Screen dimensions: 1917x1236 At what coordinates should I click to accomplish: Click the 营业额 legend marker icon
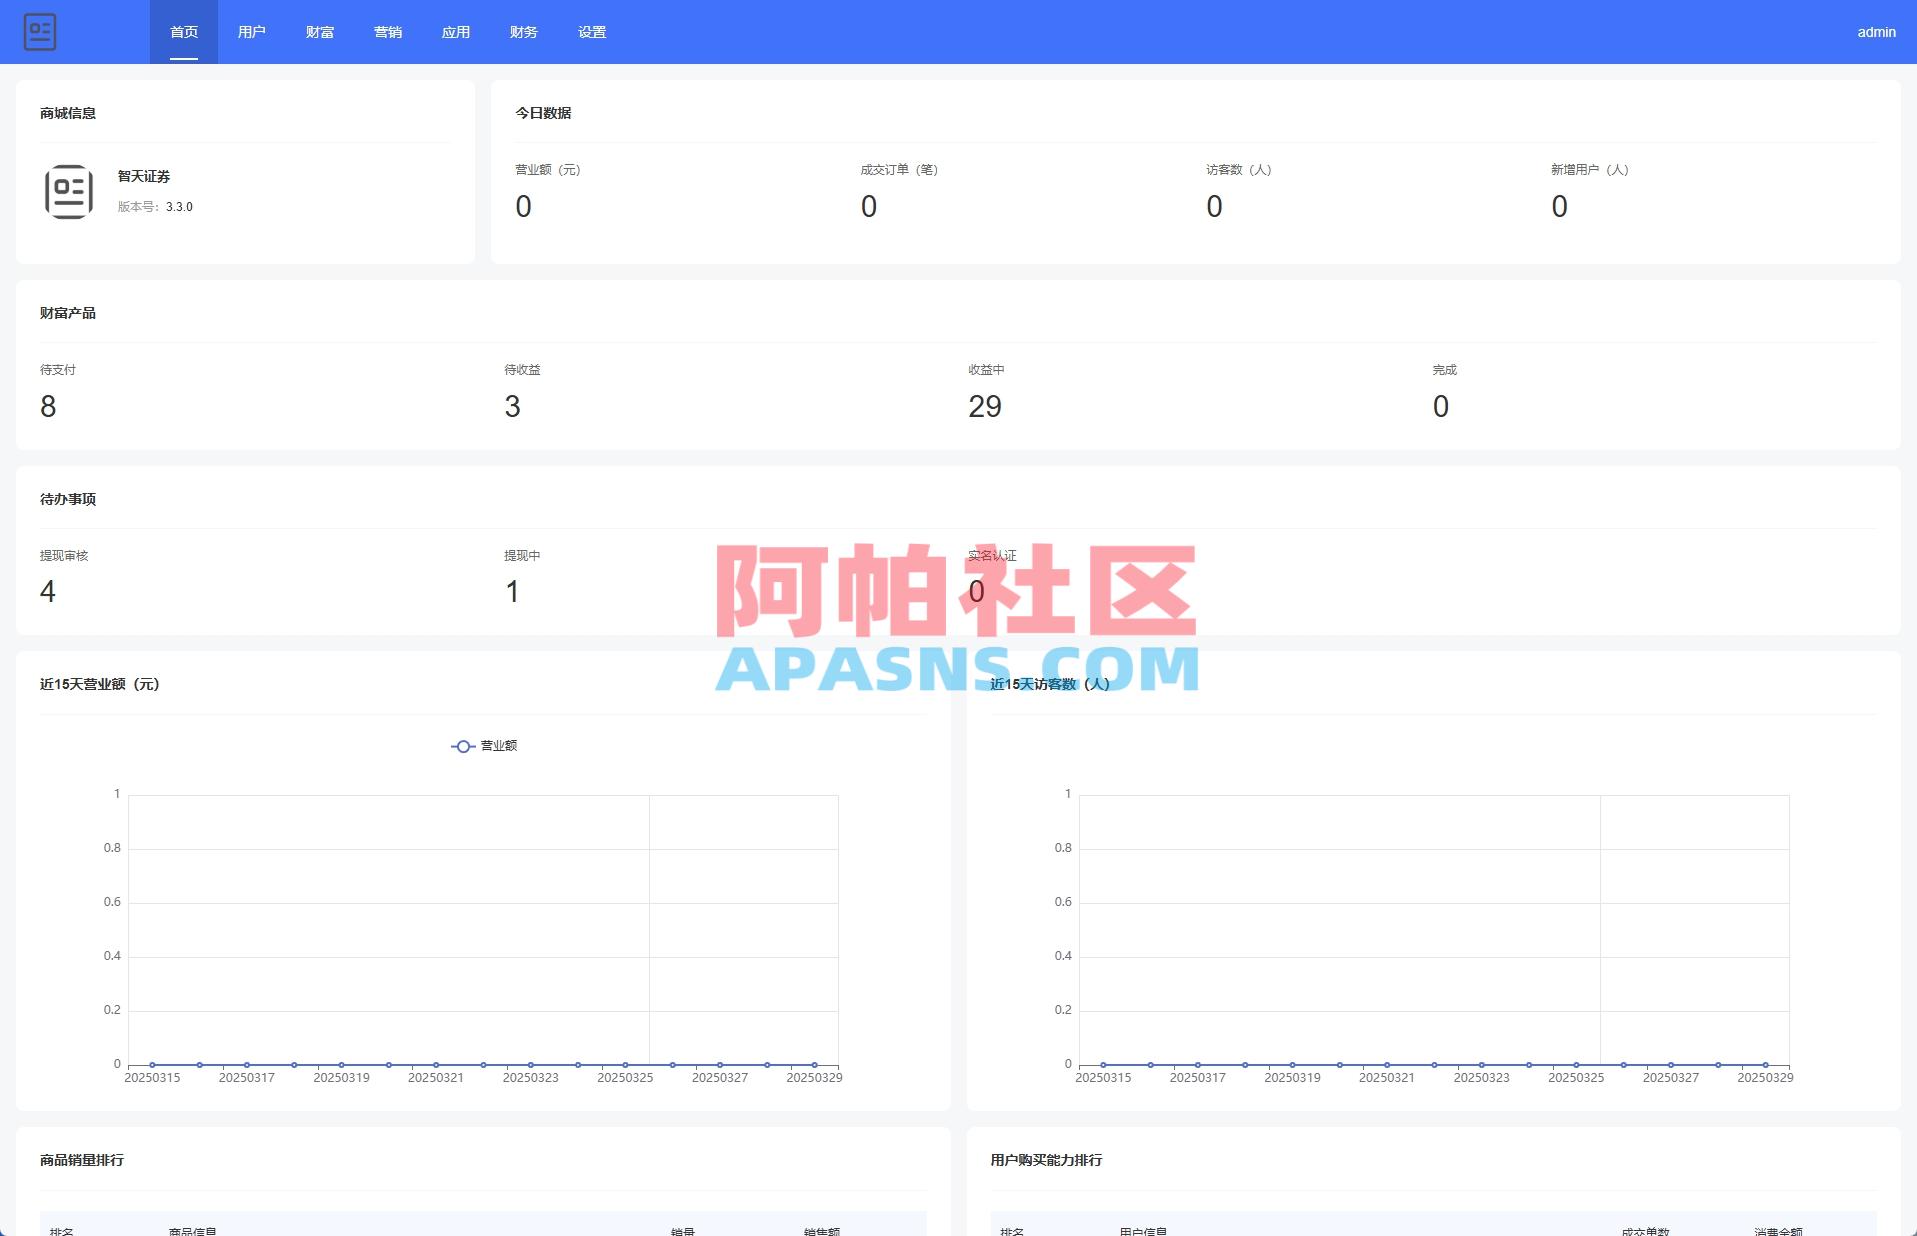pyautogui.click(x=463, y=746)
